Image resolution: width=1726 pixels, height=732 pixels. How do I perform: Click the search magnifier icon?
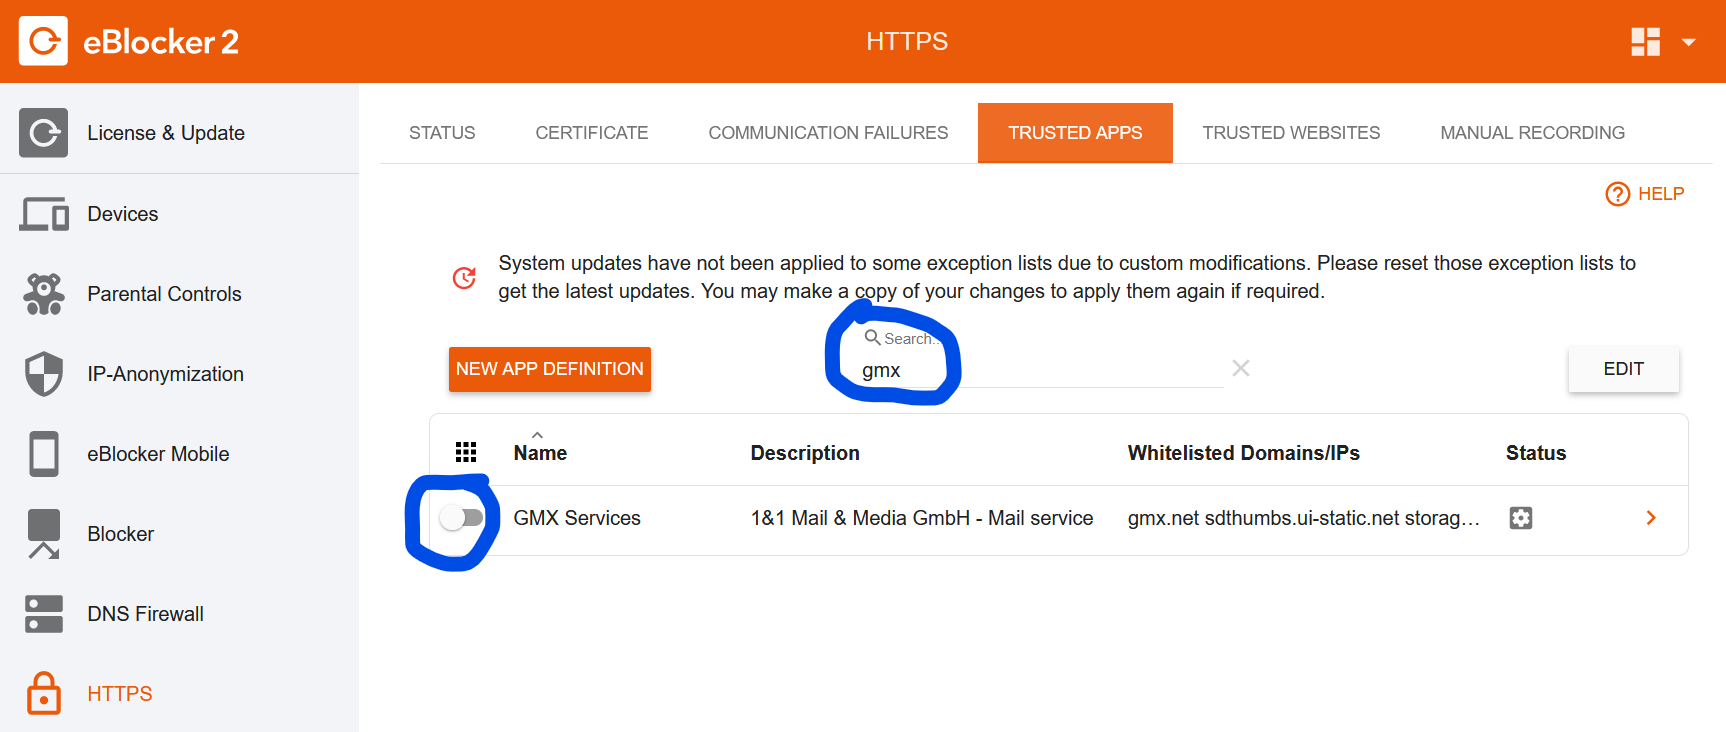873,338
